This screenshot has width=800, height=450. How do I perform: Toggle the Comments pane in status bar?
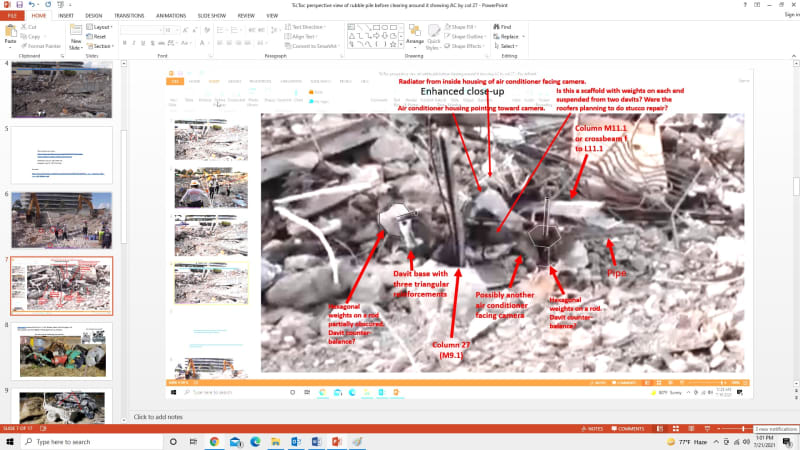(628, 429)
